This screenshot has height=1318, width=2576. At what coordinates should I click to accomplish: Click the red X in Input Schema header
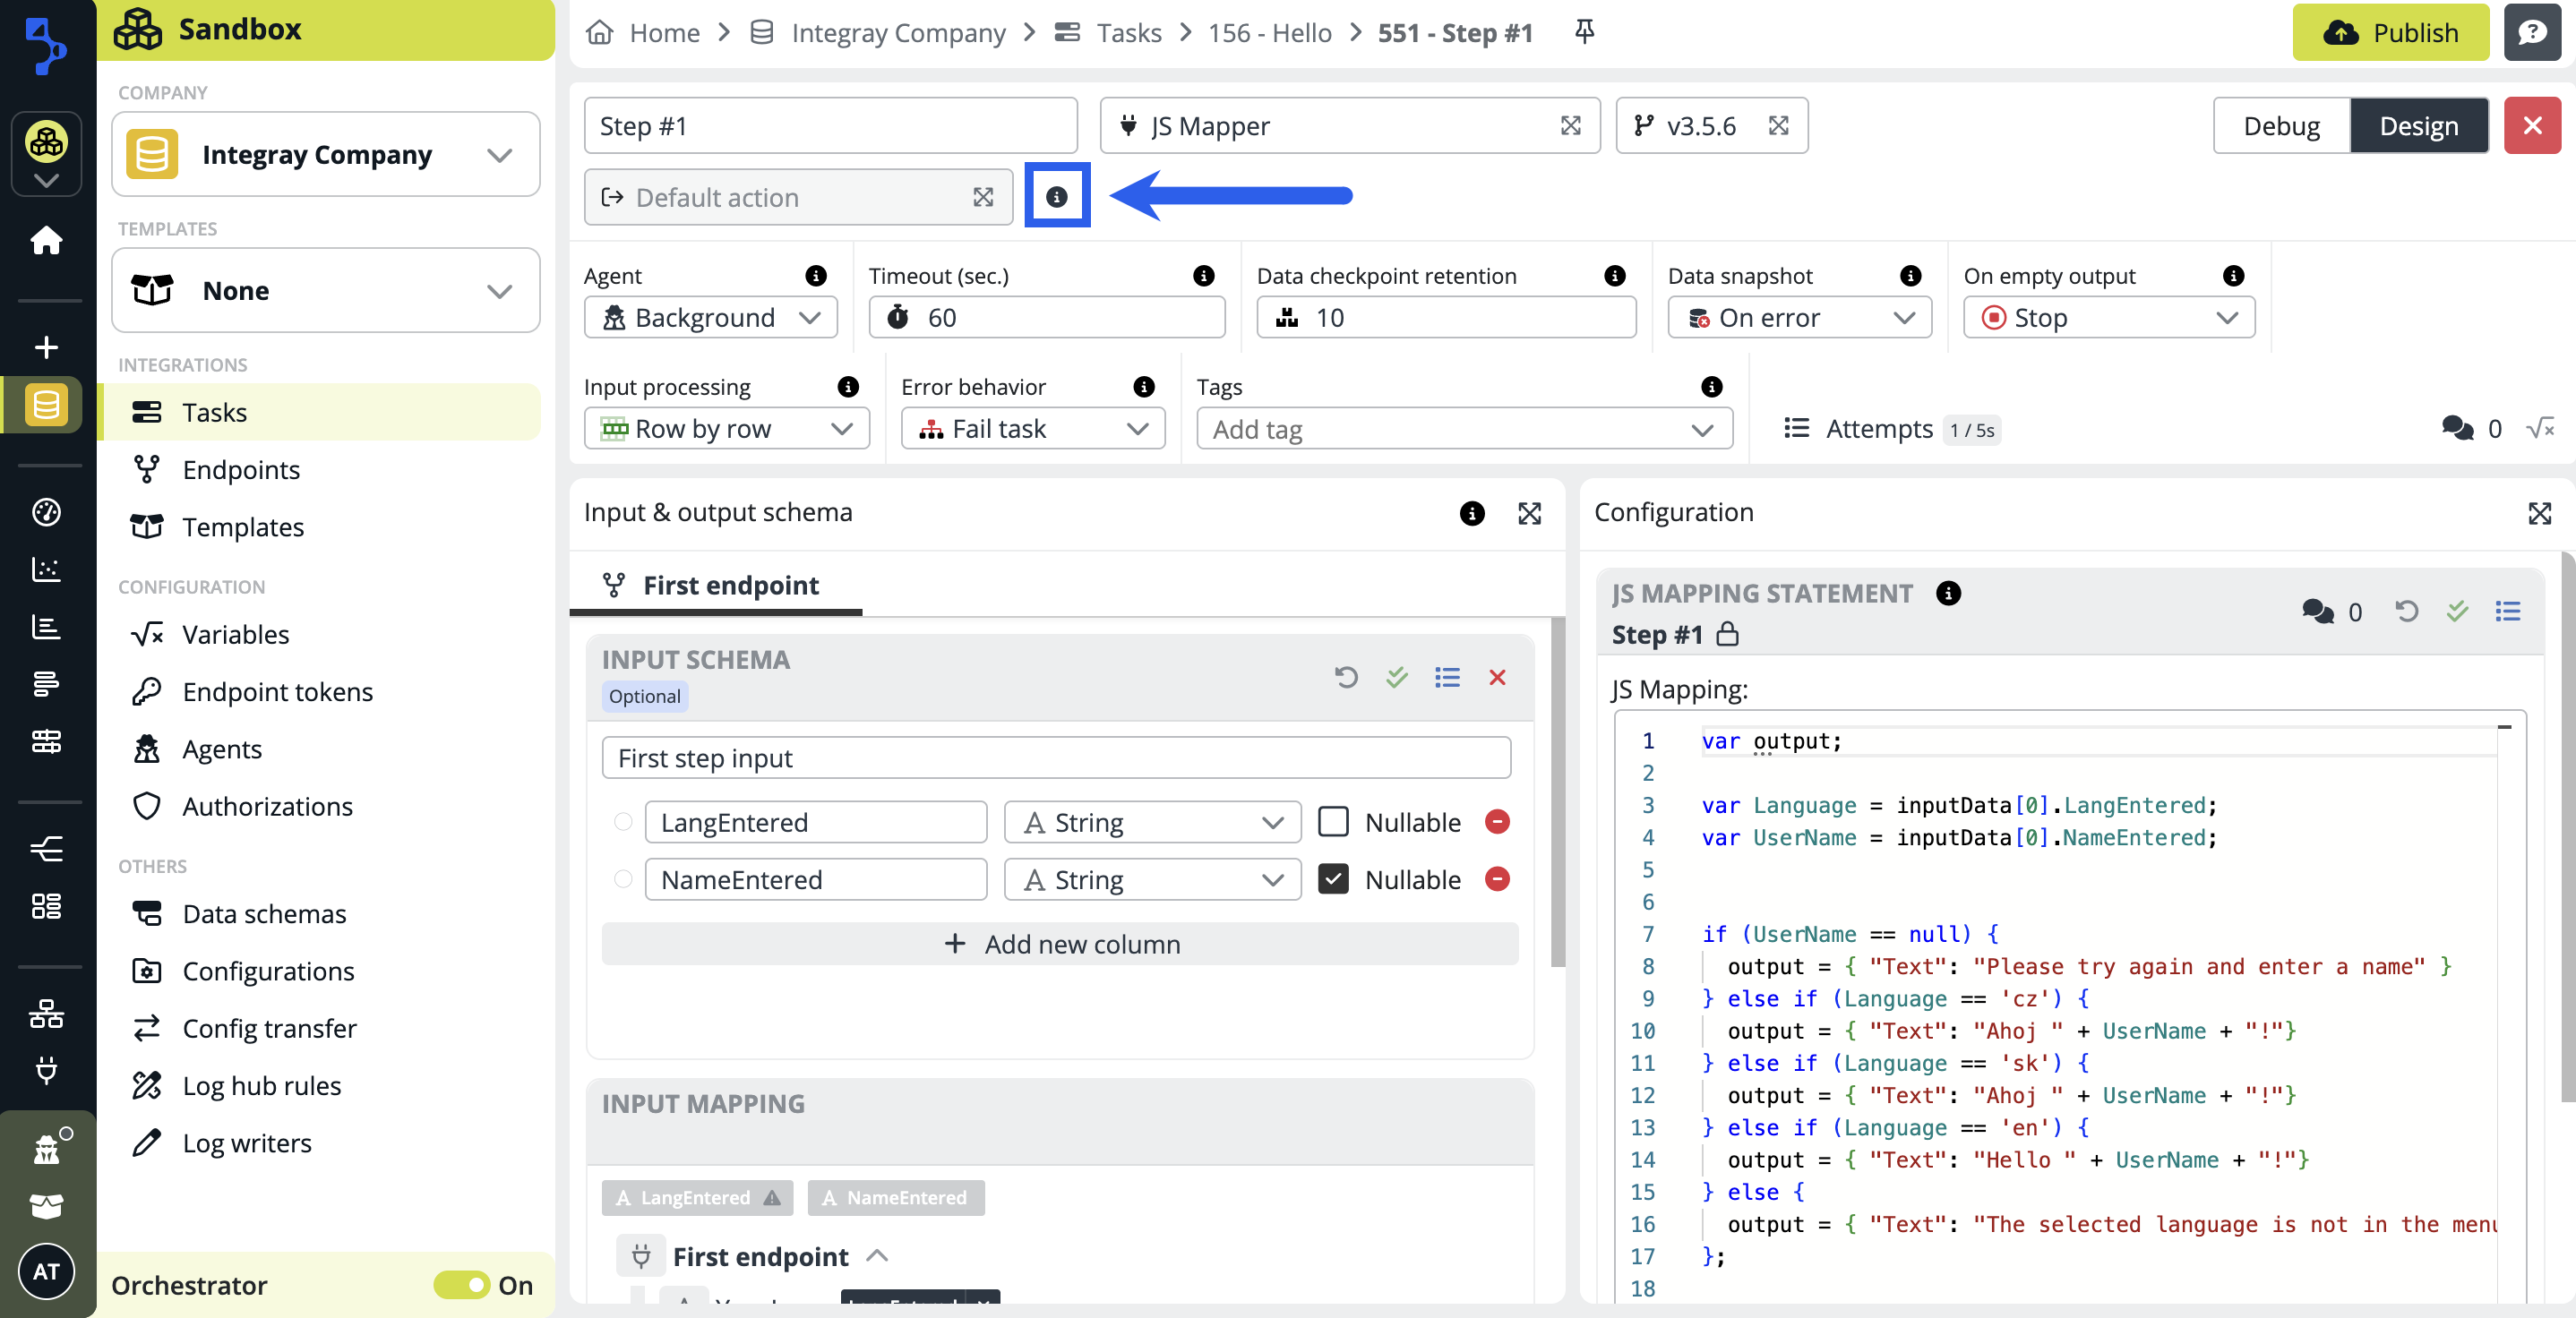tap(1496, 677)
